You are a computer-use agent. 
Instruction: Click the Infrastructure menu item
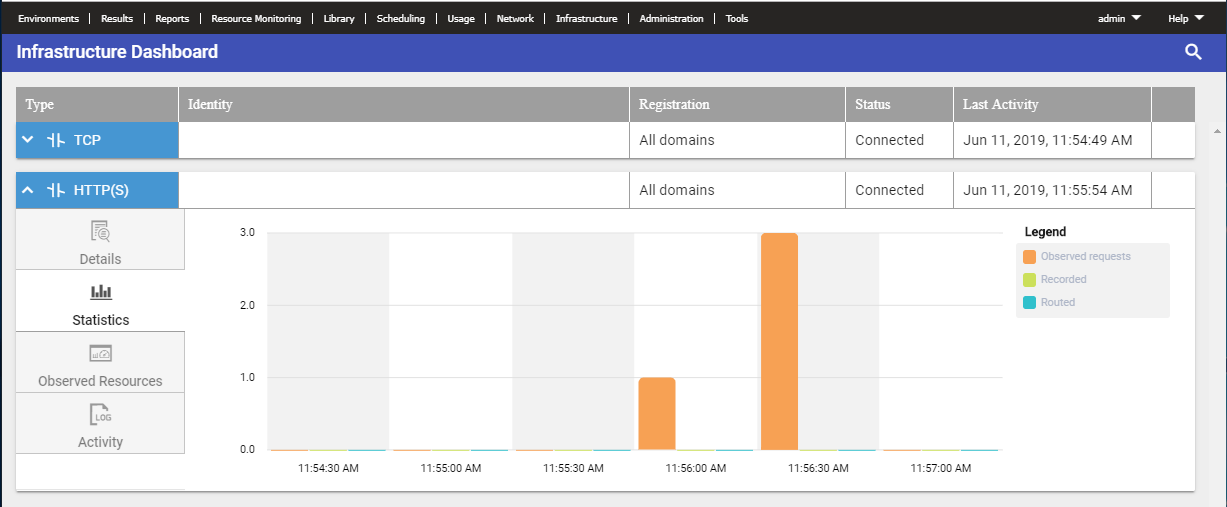[586, 18]
